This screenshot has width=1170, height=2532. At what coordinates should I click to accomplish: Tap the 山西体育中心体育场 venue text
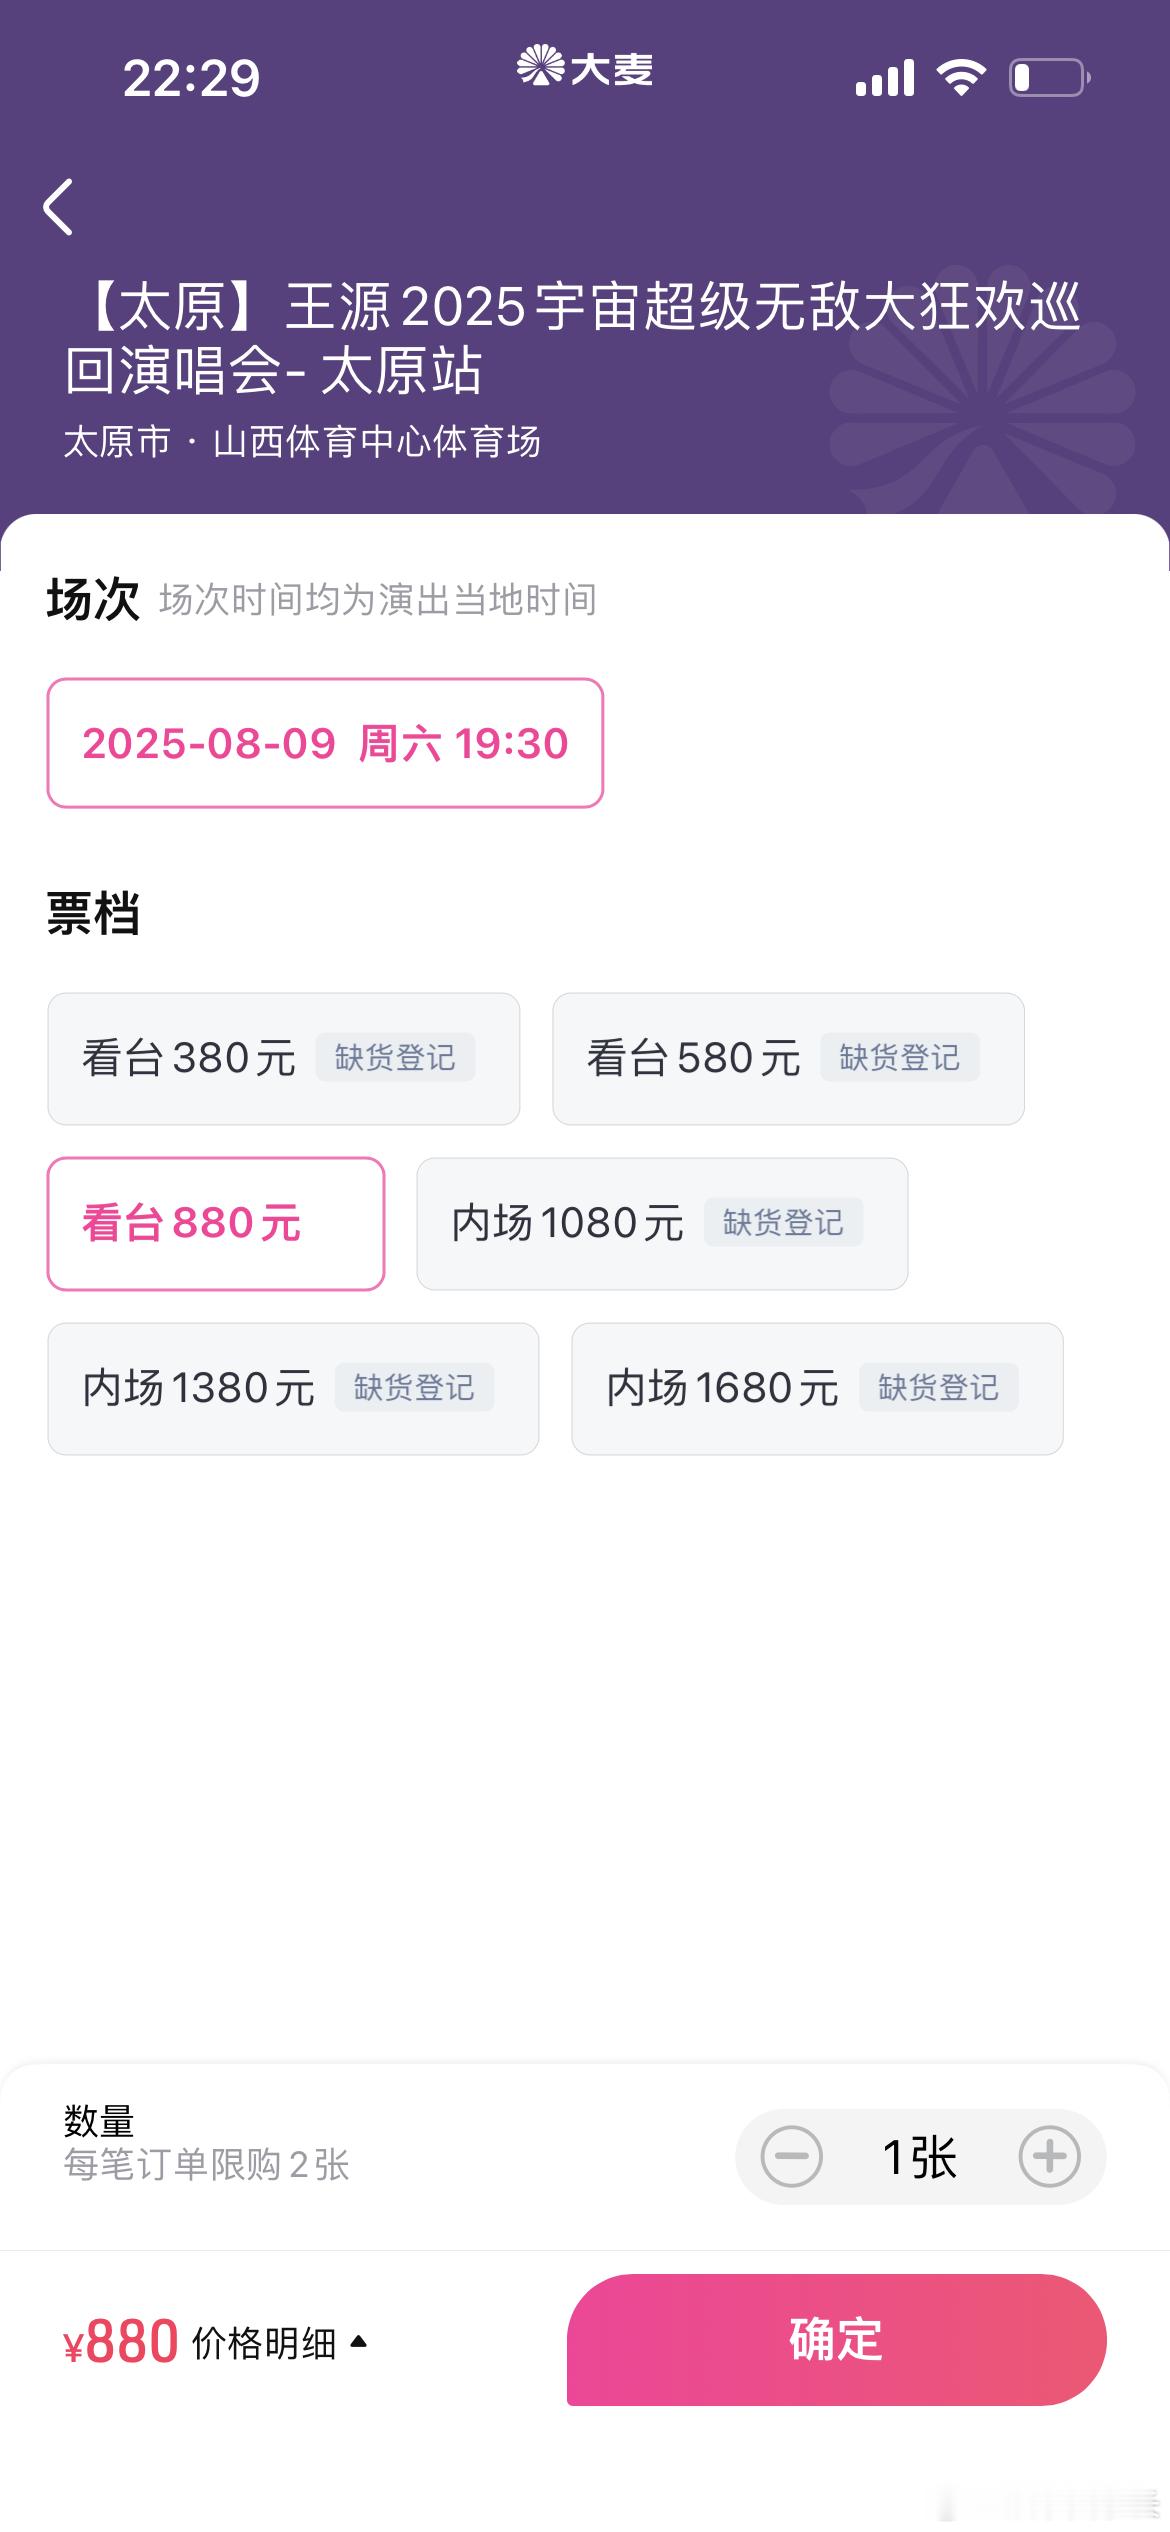tap(377, 441)
